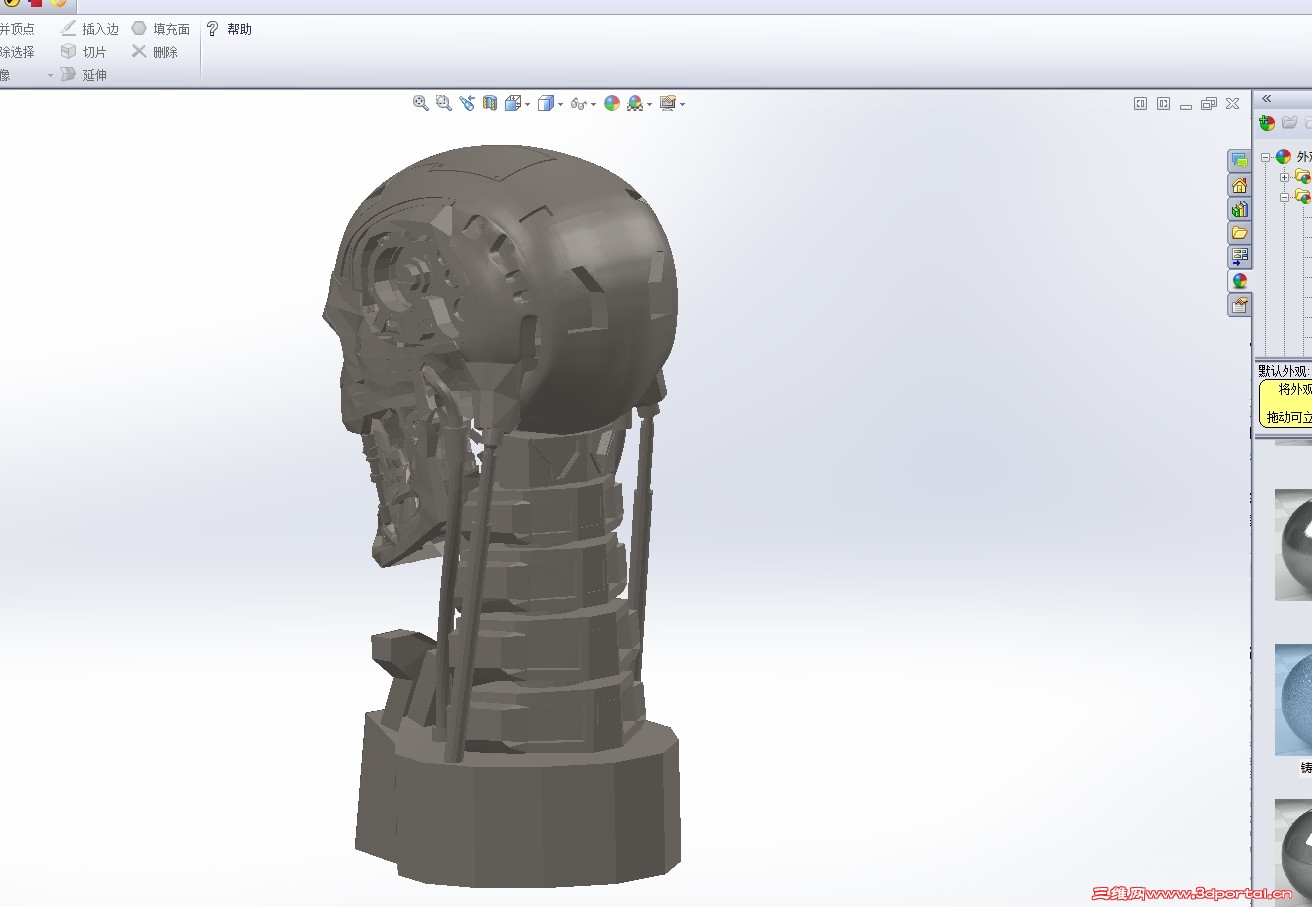Click the red square icon in title tab
This screenshot has width=1312, height=907.
35,3
